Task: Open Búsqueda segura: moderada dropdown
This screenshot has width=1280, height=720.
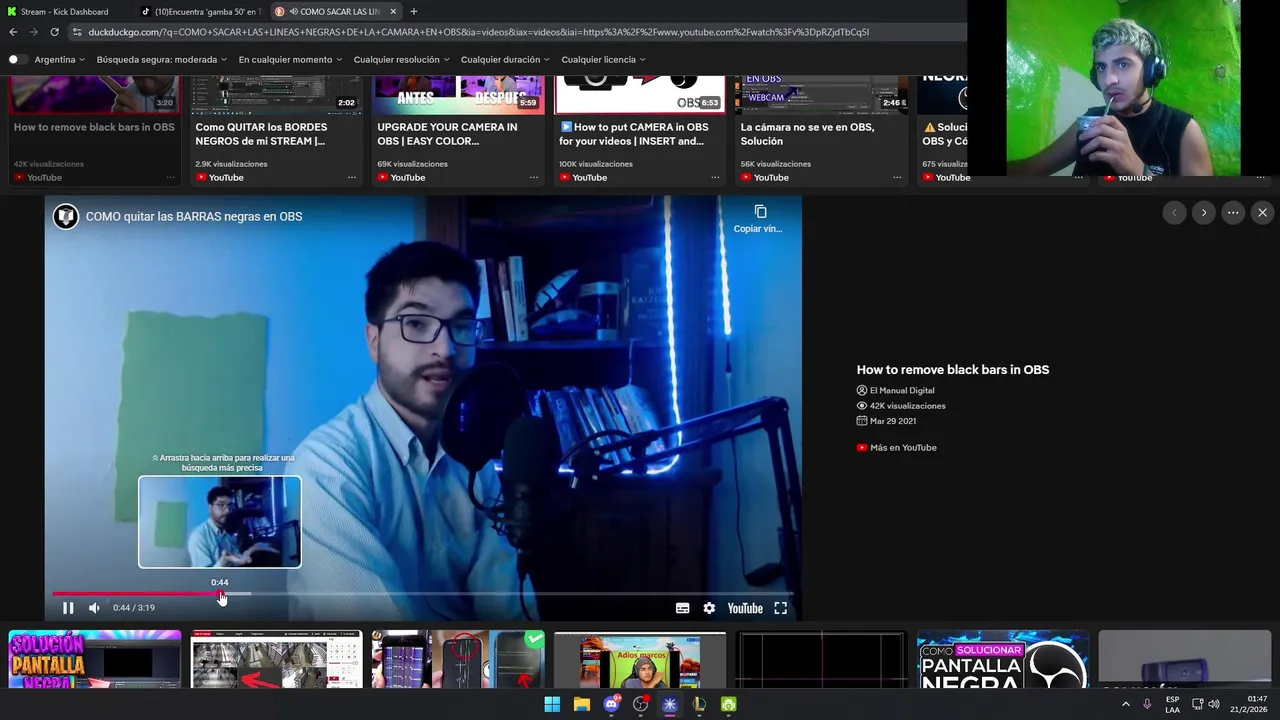Action: [162, 60]
